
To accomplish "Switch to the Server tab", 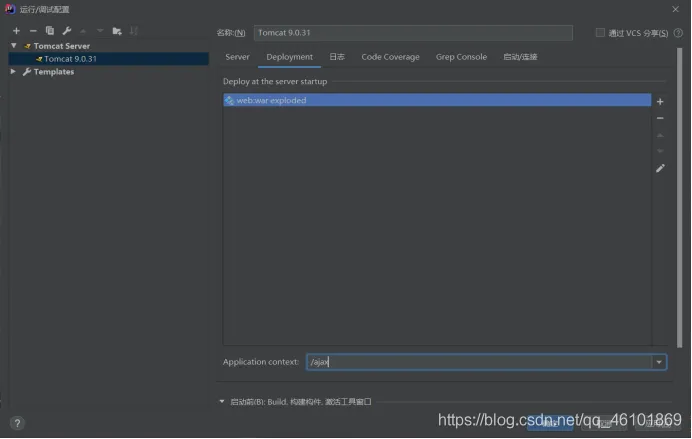I will click(x=237, y=57).
